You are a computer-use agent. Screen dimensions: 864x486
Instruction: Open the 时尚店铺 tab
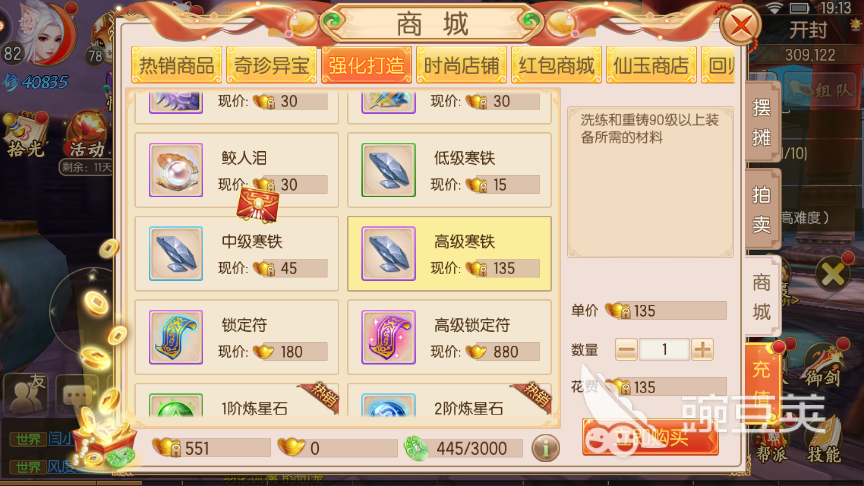[461, 66]
